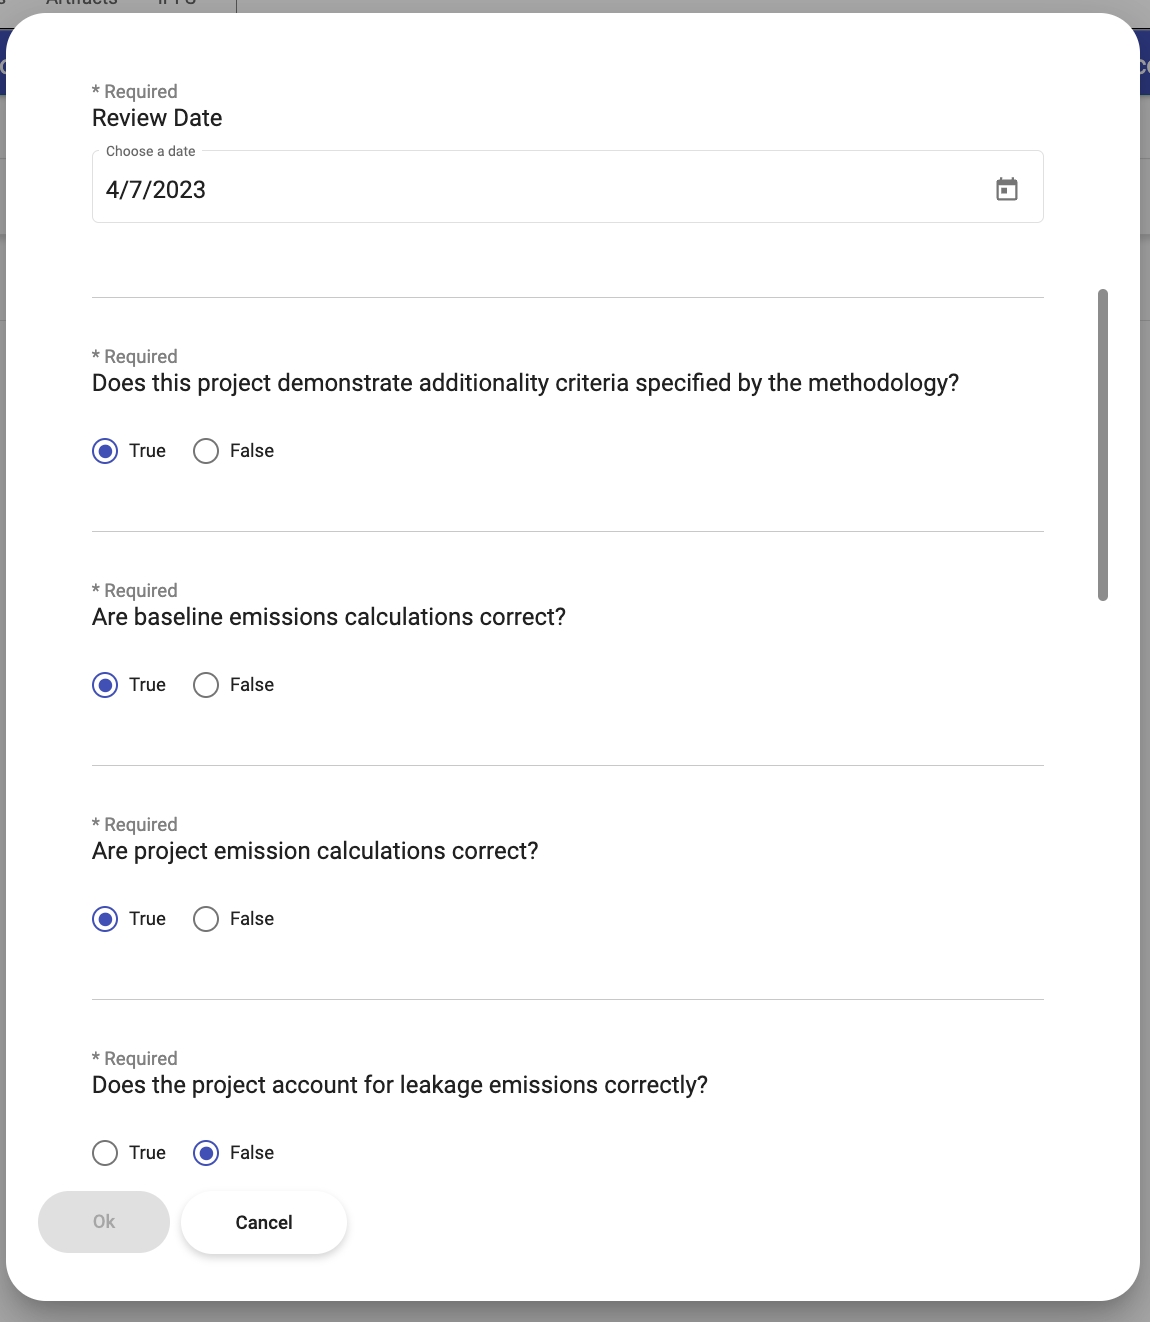This screenshot has height=1322, width=1150.
Task: Click the 'False' text label under leakage emissions
Action: (252, 1153)
